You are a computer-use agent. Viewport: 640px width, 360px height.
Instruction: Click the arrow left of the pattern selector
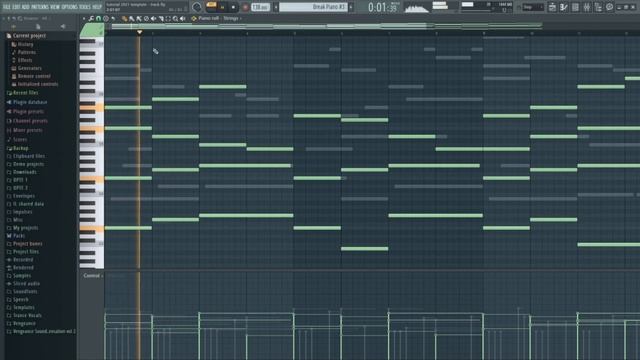coord(276,7)
